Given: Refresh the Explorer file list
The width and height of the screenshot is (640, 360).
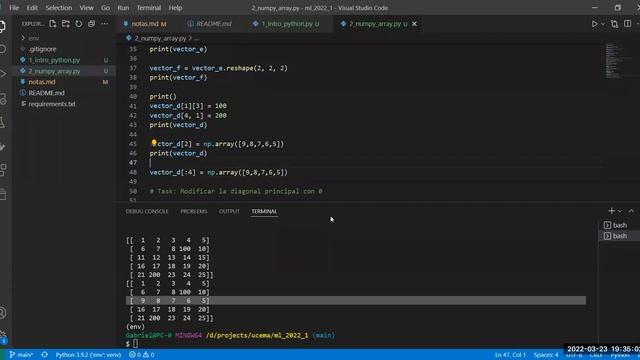Looking at the screenshot, I should click(x=78, y=24).
